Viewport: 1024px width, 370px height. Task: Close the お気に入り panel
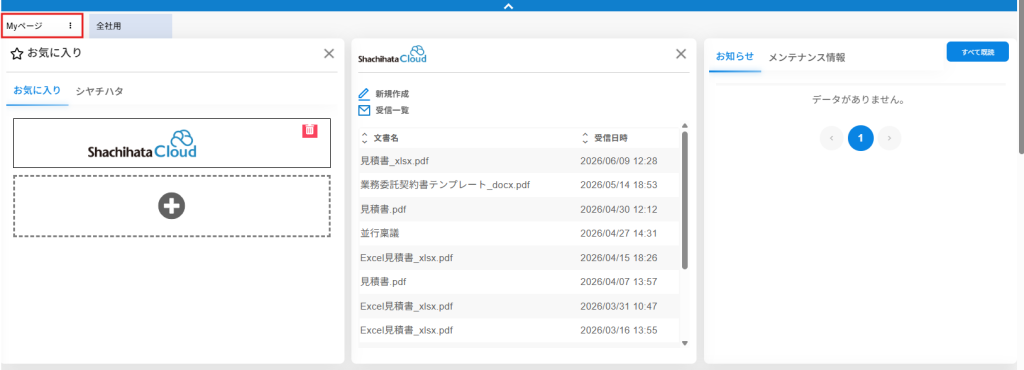click(x=329, y=54)
